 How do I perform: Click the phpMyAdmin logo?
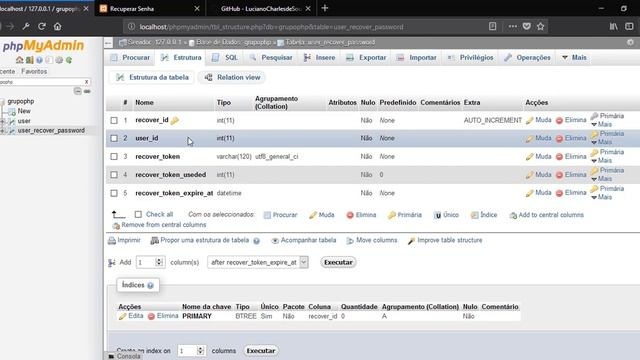pyautogui.click(x=43, y=46)
